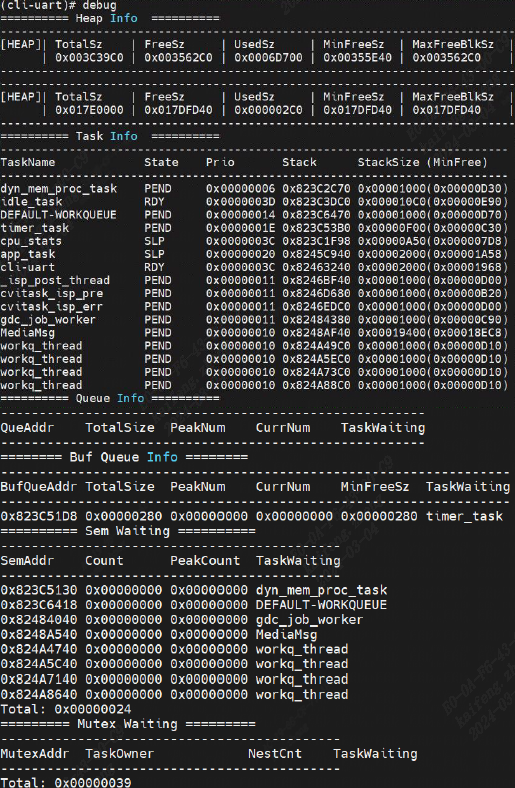The image size is (515, 788).
Task: Click TotalSz value 0x003C39C0
Action: (89, 57)
